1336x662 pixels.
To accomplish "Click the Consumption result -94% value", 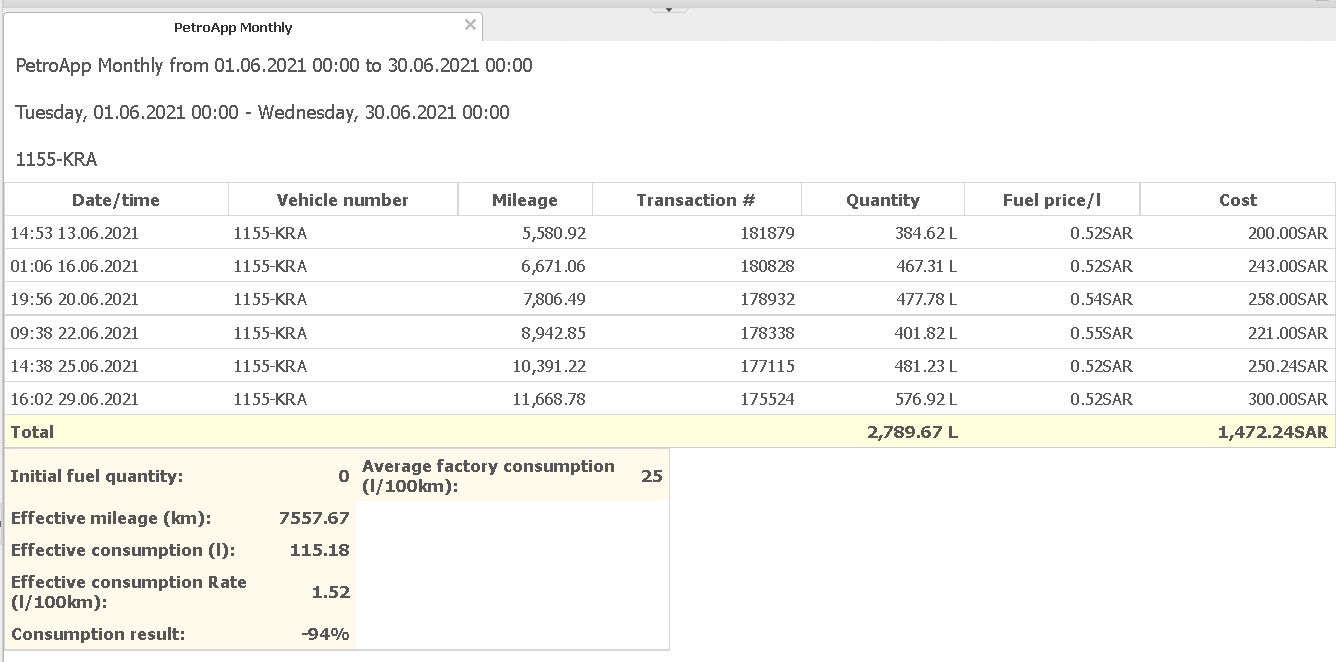I will pyautogui.click(x=325, y=634).
